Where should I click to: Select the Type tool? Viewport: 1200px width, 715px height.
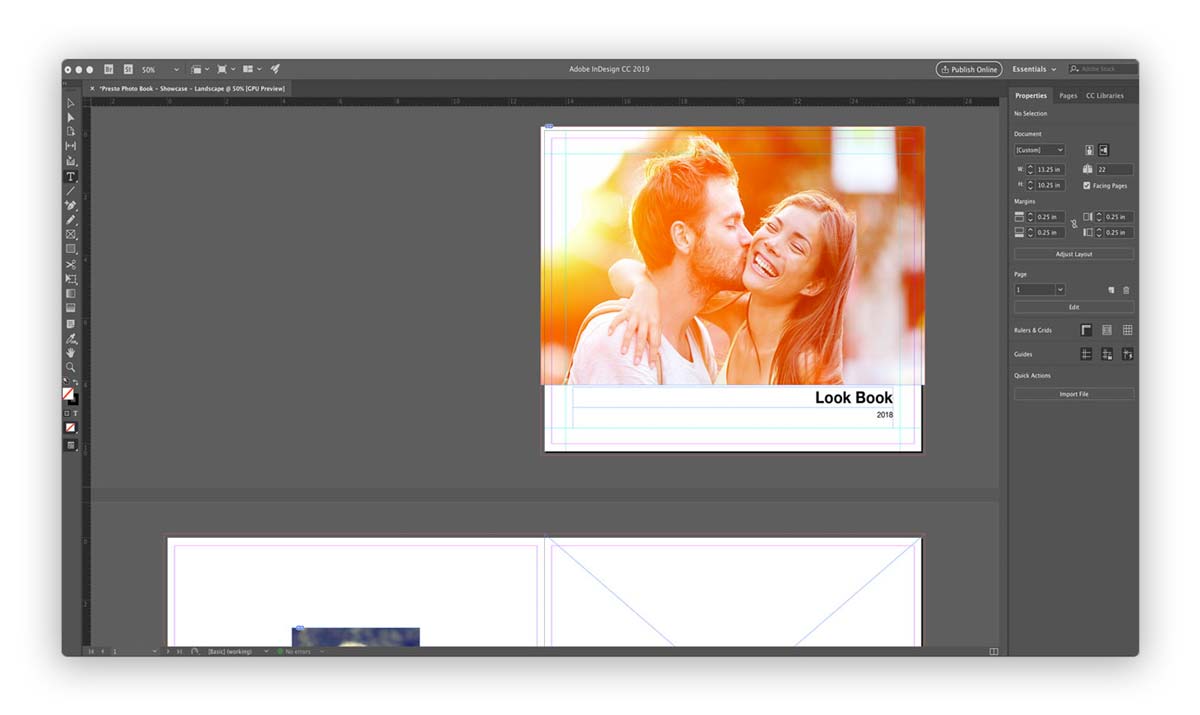tap(71, 176)
